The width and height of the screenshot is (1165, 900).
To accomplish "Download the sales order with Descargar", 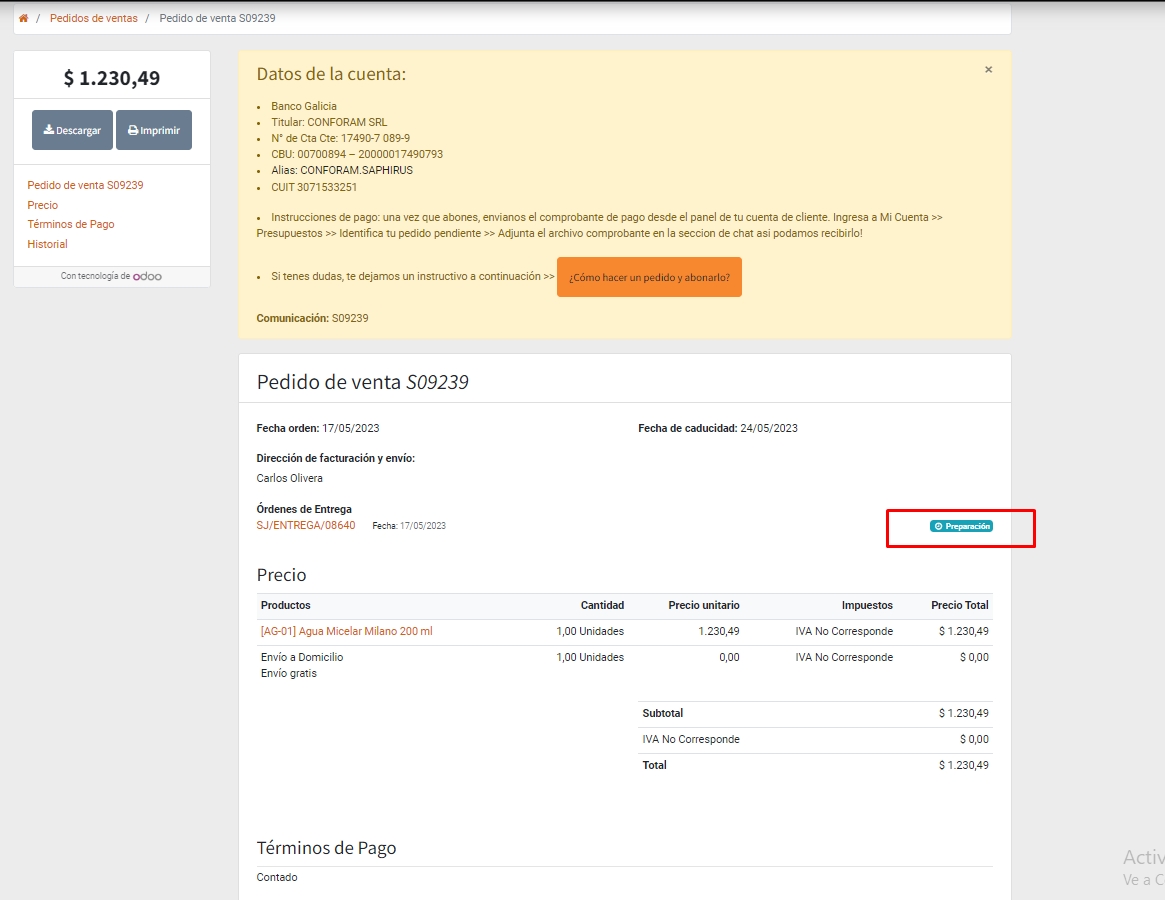I will tap(72, 131).
